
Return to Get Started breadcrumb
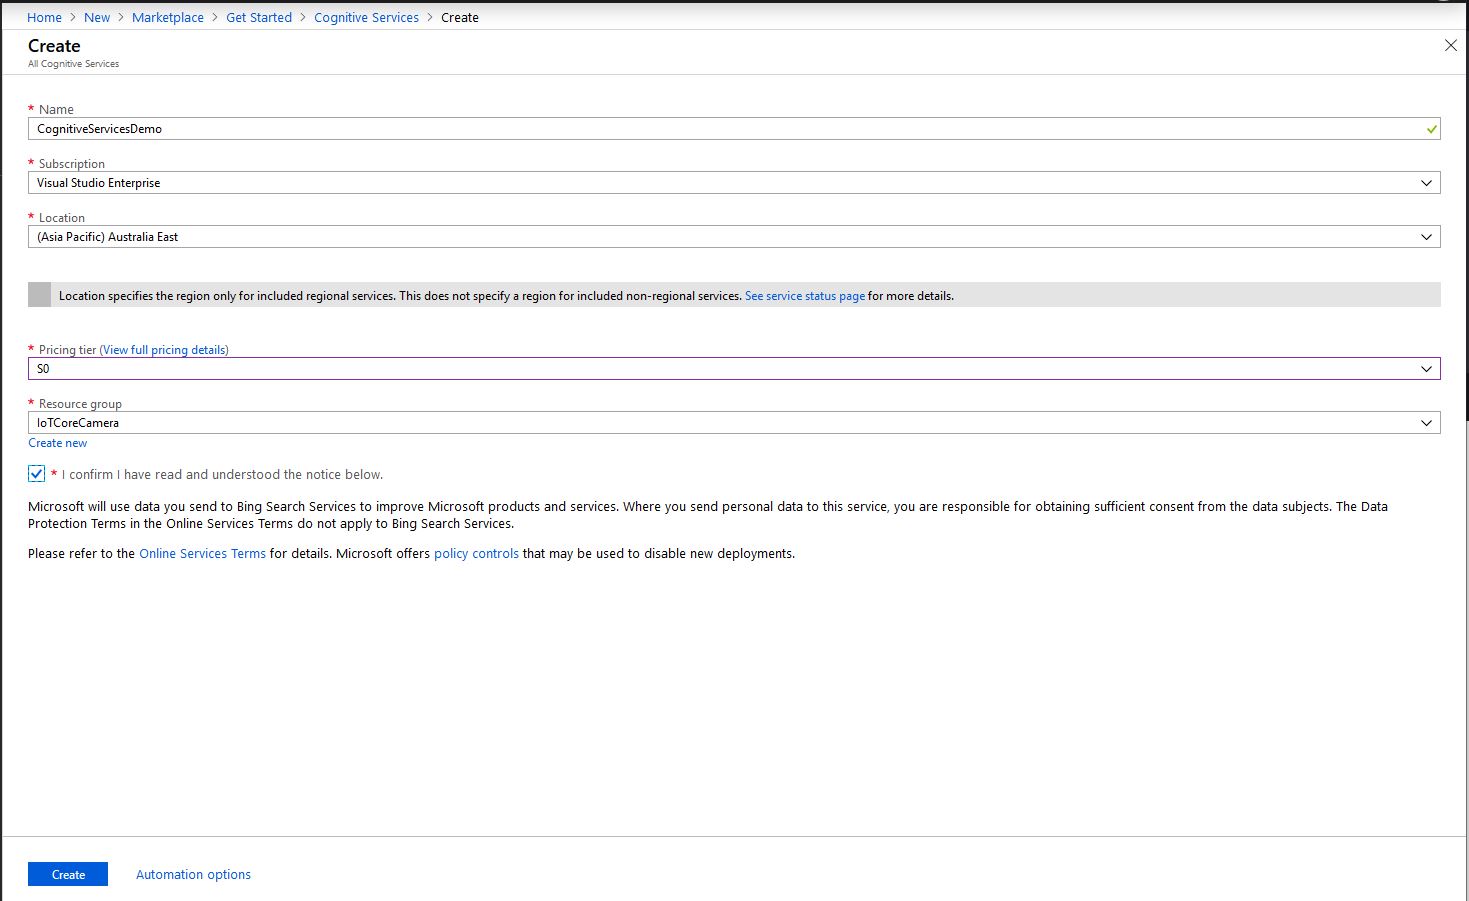coord(259,17)
